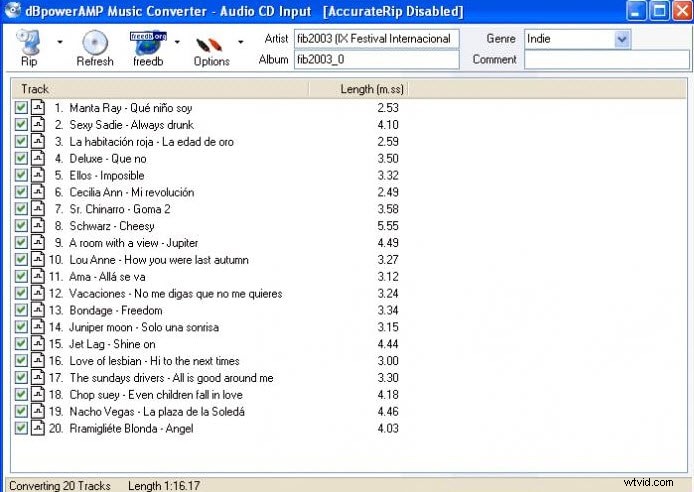Select track 'Love of lesbian - Hi to the next times'
The image size is (694, 492).
154,361
